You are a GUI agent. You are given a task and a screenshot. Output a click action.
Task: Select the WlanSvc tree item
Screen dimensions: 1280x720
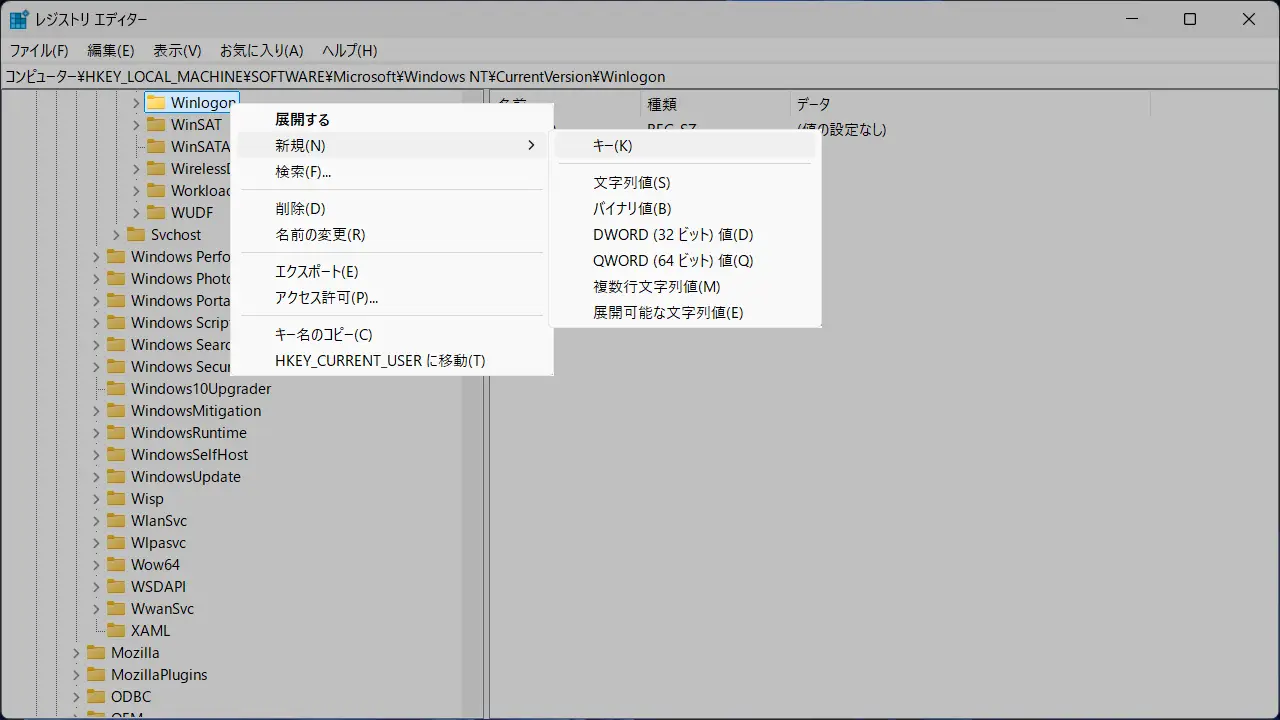click(x=158, y=521)
